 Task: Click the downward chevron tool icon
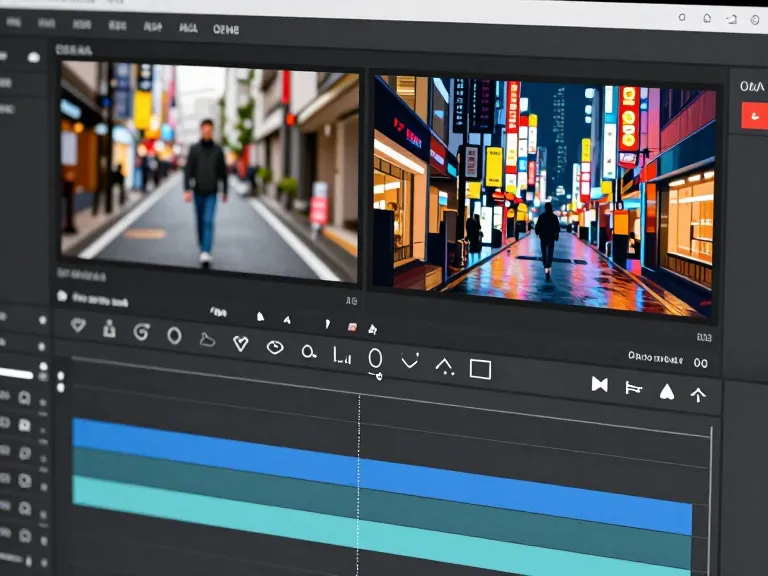[409, 360]
